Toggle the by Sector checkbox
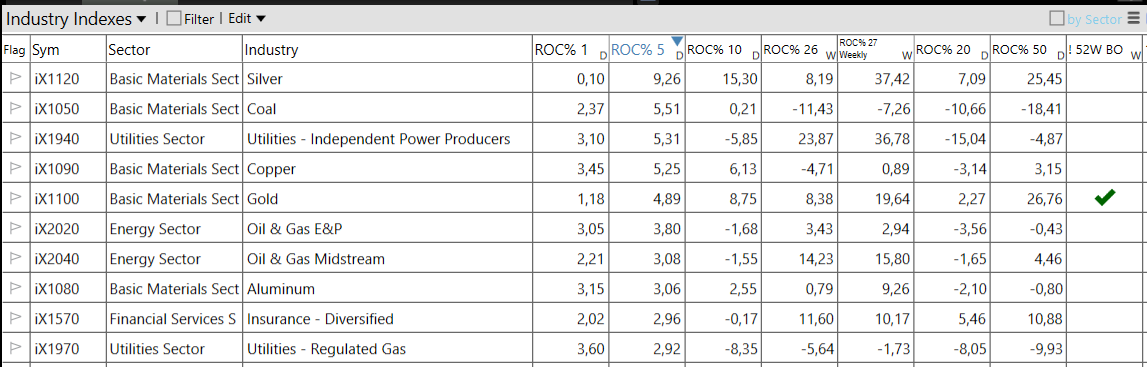 (1057, 18)
